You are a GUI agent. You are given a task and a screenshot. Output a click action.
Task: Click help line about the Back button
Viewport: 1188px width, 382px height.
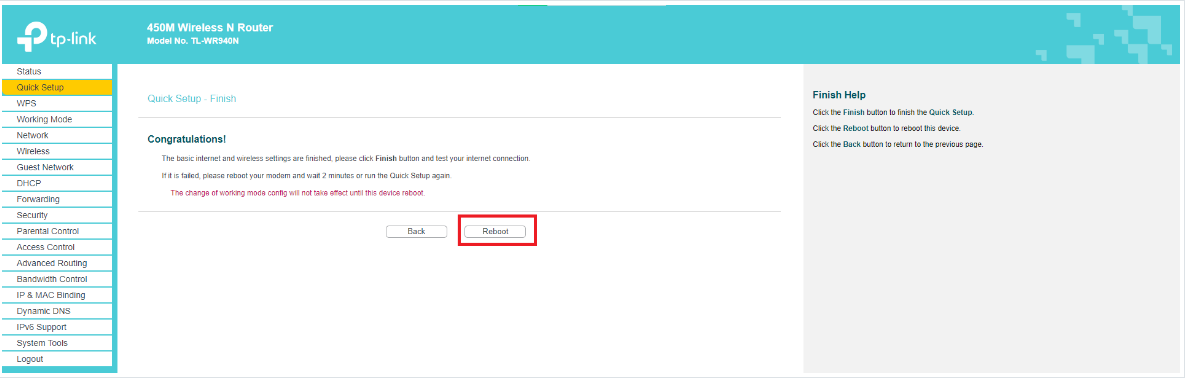coord(898,144)
